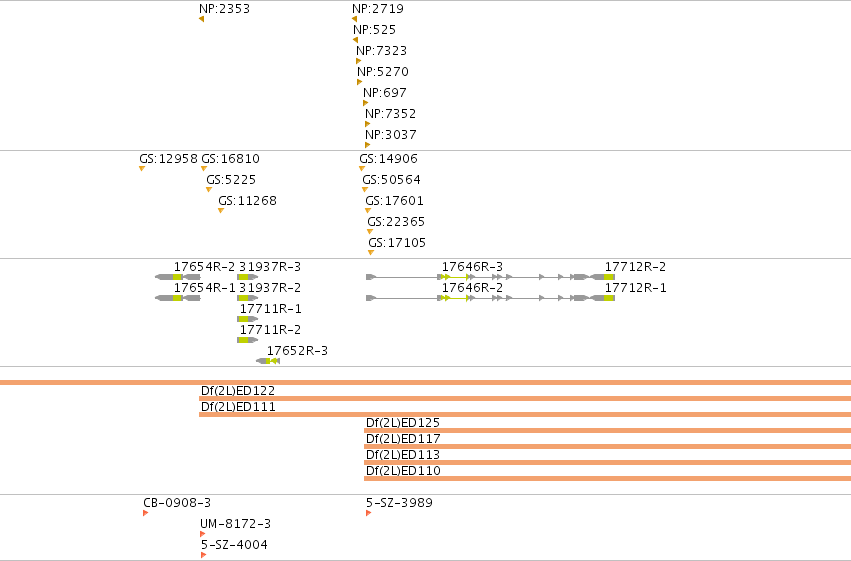Click the GS:12958 insertion triangle
Screen dimensions: 851x561
click(x=142, y=169)
